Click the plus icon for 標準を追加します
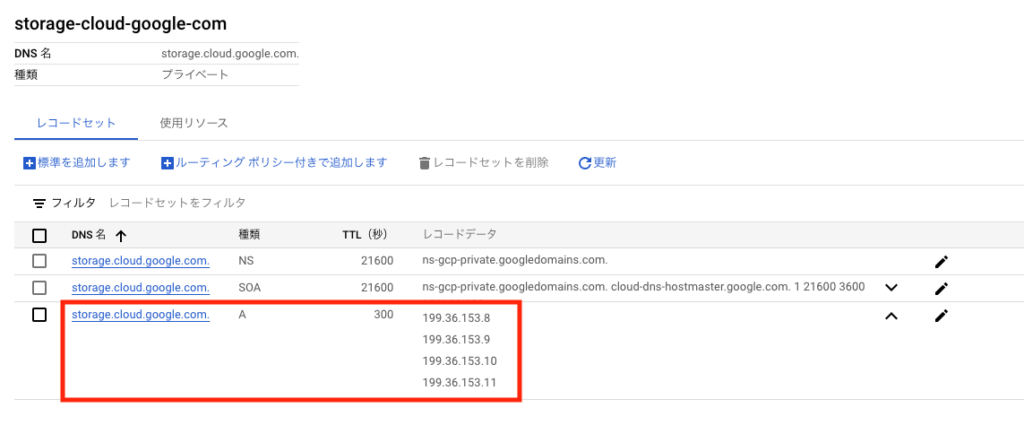1024x425 pixels. tap(29, 163)
